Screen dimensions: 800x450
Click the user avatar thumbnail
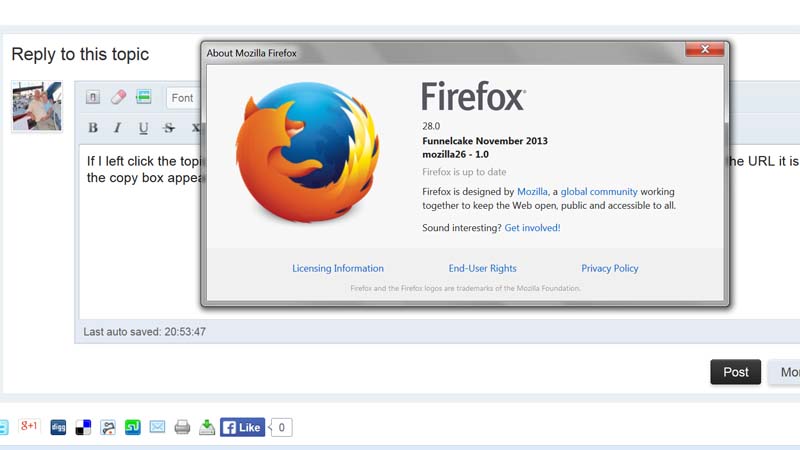tap(37, 107)
